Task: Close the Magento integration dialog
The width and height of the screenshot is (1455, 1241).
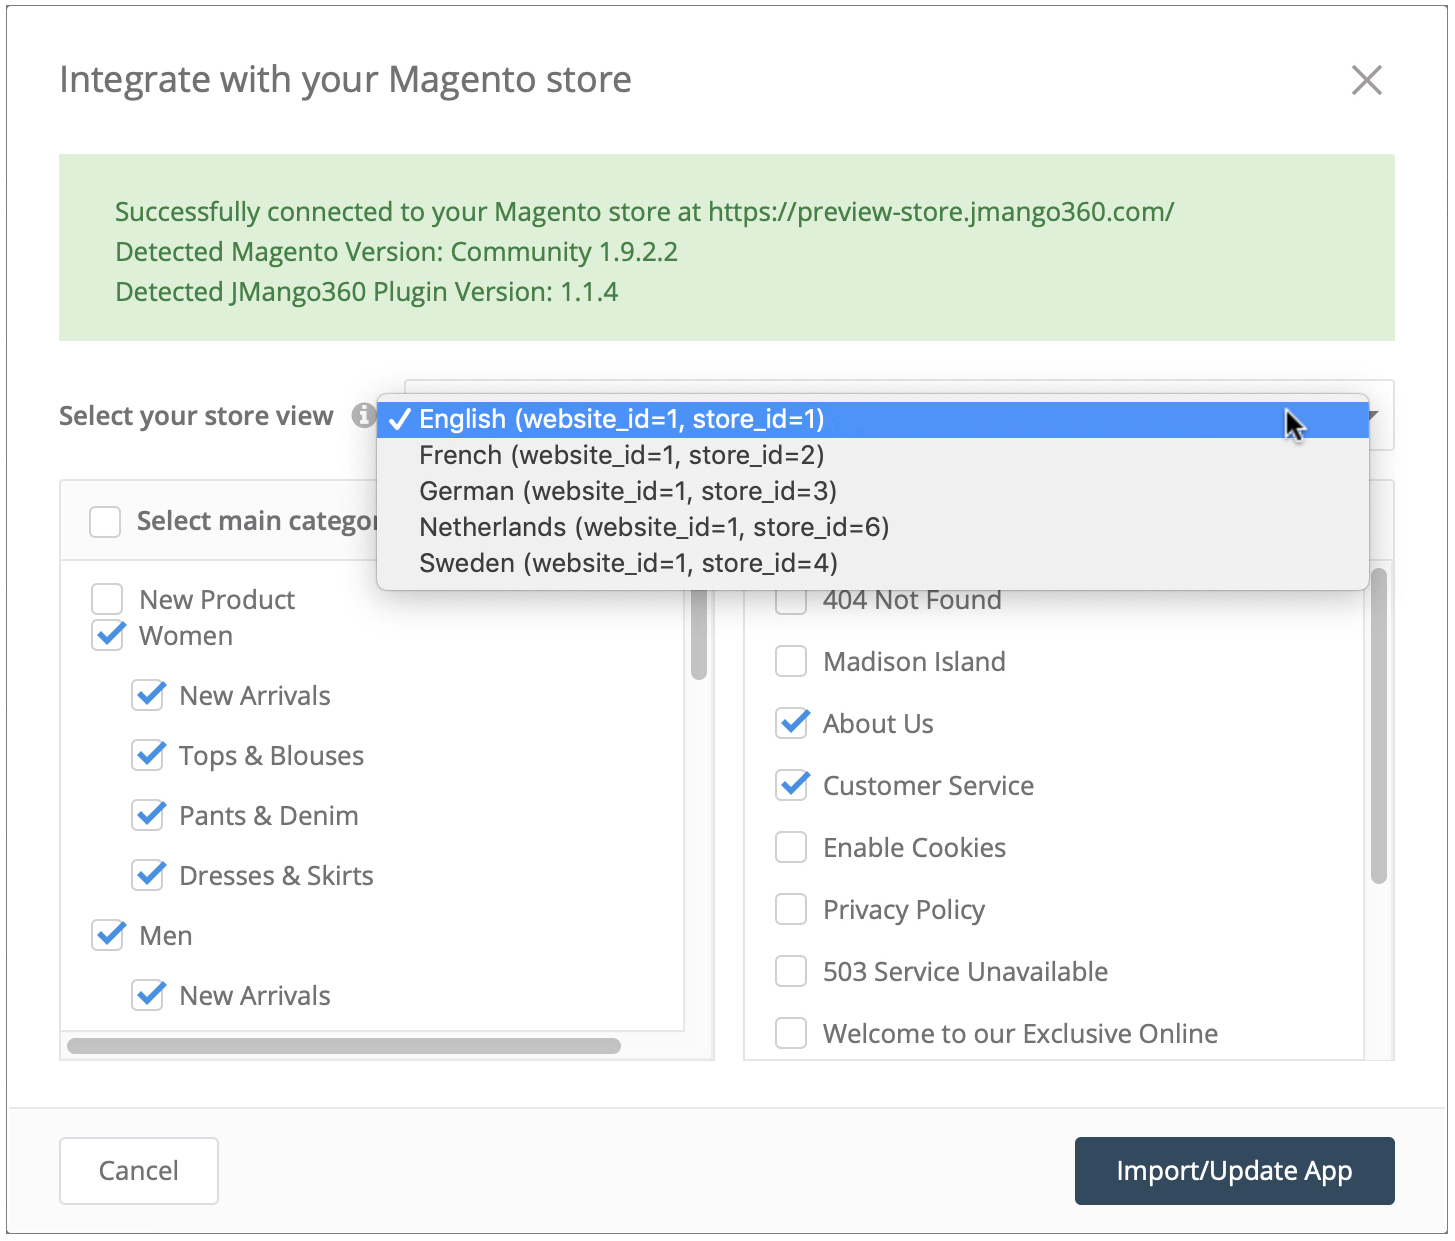Action: click(1366, 80)
